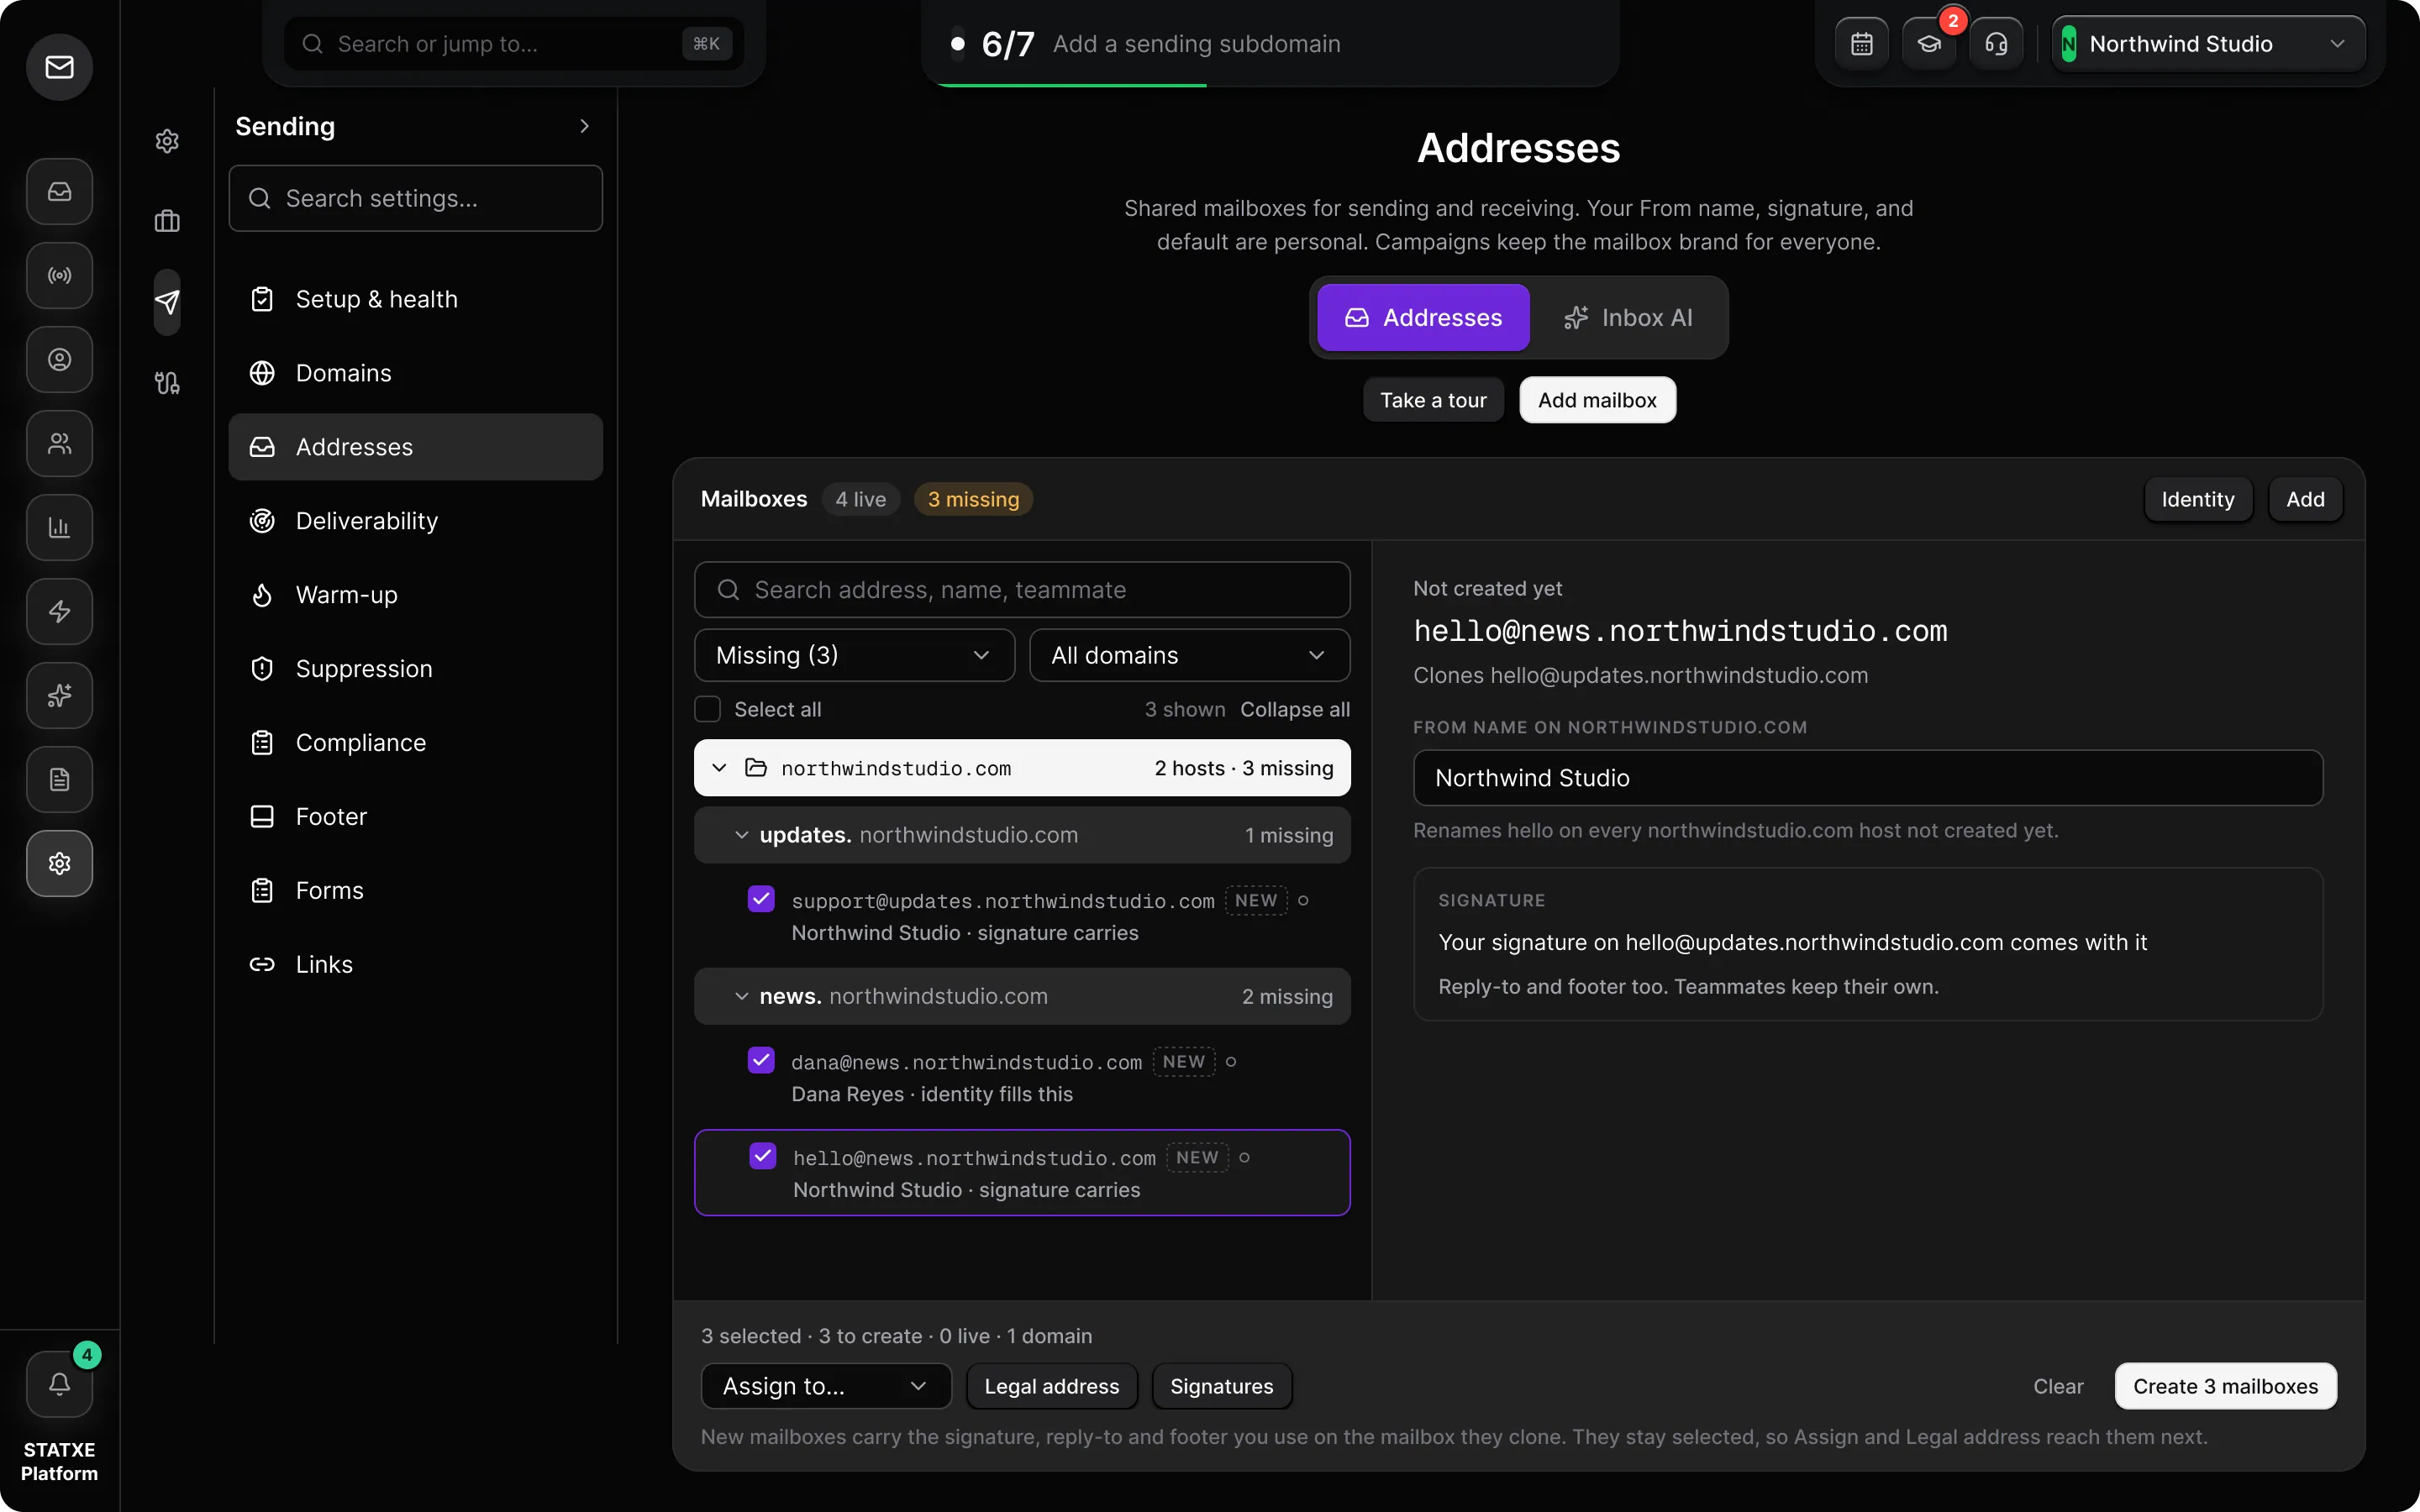Click the From name field Northwind Studio

[1867, 778]
